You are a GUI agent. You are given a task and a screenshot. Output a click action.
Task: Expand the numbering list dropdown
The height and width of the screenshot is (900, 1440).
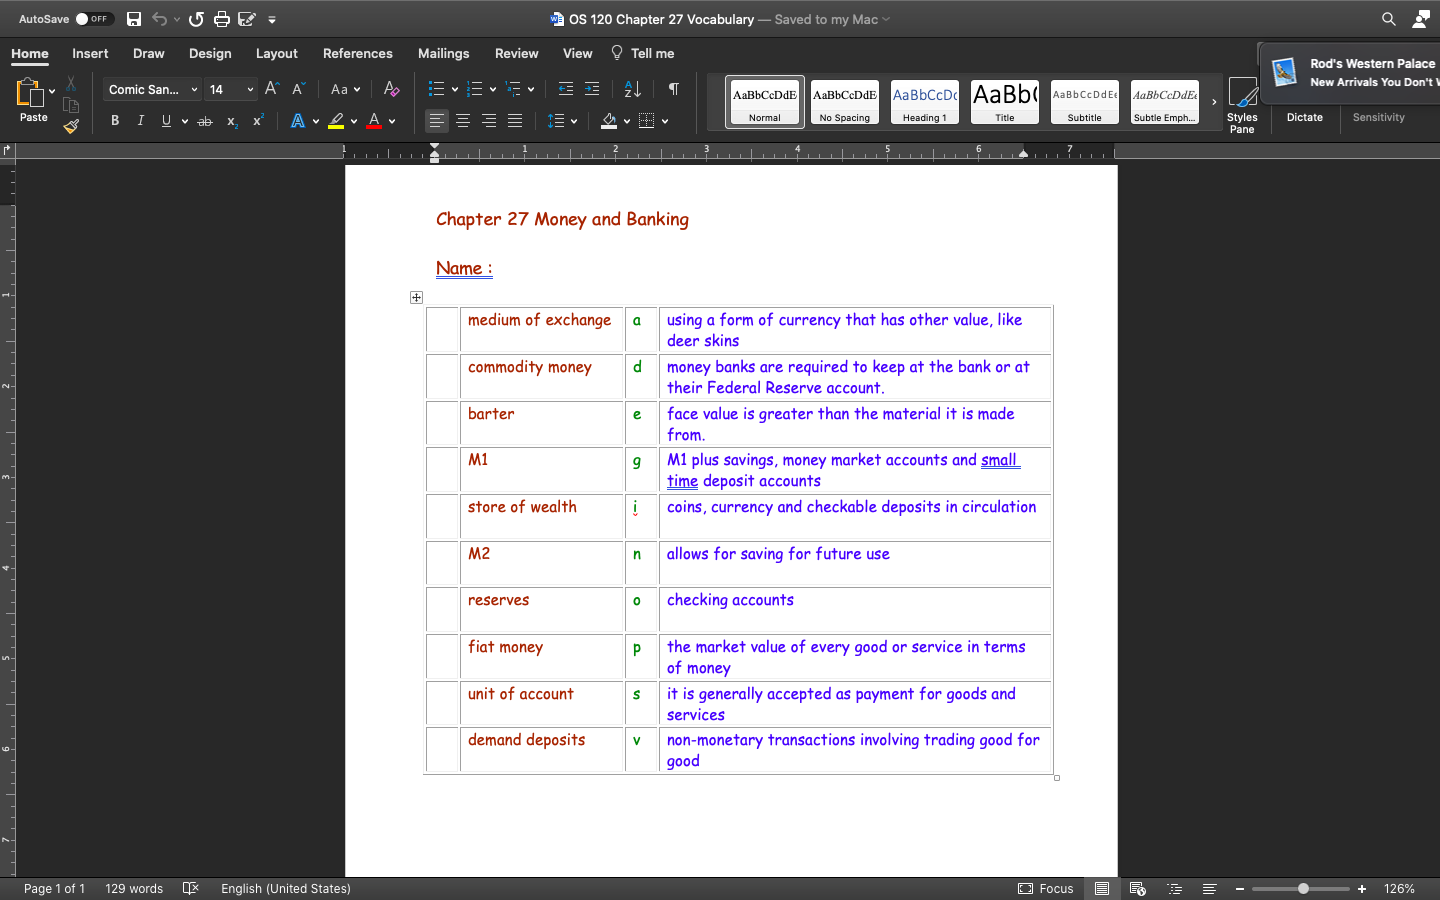click(x=493, y=90)
